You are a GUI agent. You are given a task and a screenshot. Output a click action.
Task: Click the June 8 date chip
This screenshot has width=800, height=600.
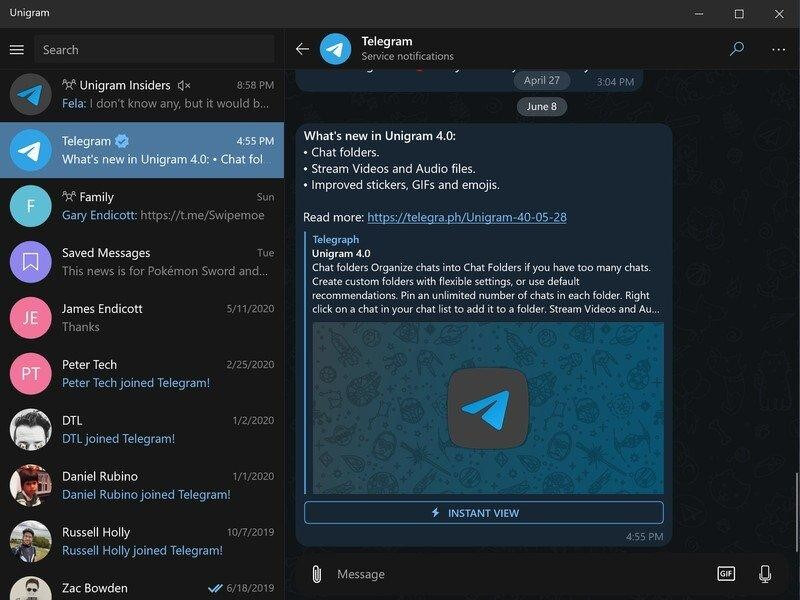pyautogui.click(x=541, y=106)
